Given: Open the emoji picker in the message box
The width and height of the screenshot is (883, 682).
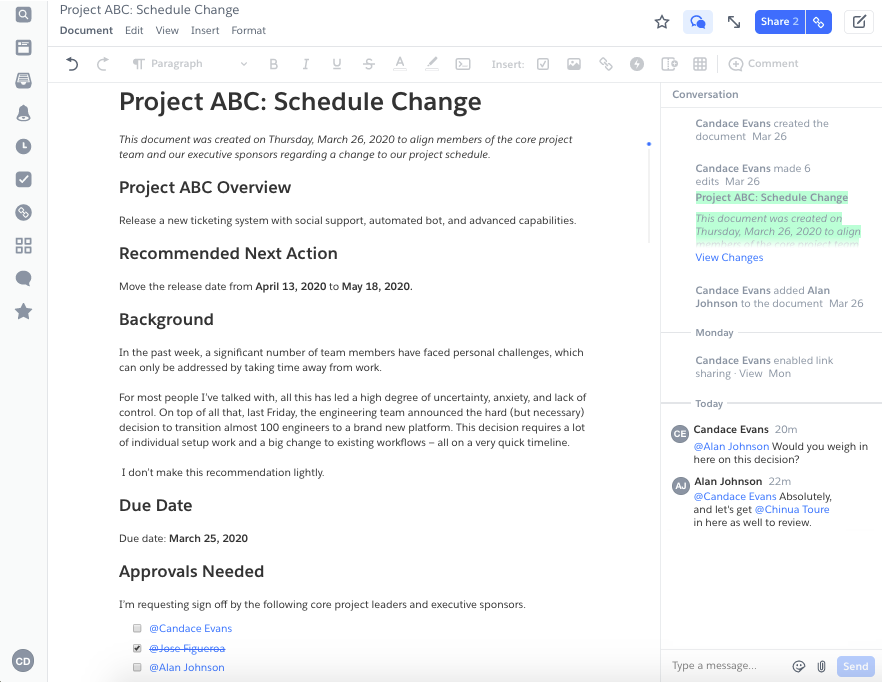Looking at the screenshot, I should 799,666.
